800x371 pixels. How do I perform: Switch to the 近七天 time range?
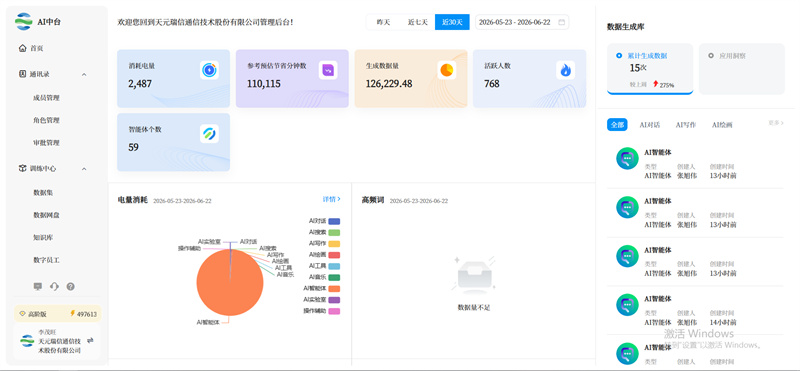click(417, 22)
